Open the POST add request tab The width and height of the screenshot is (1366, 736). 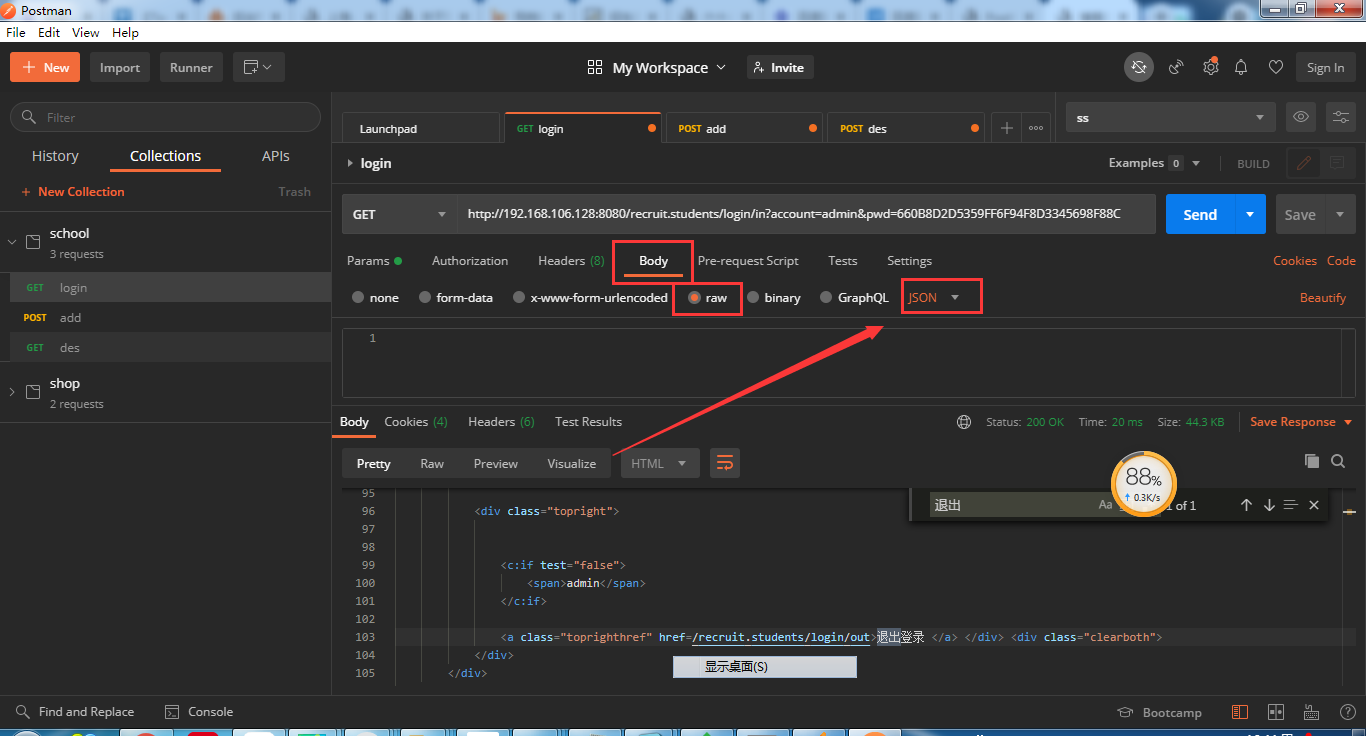coord(746,128)
